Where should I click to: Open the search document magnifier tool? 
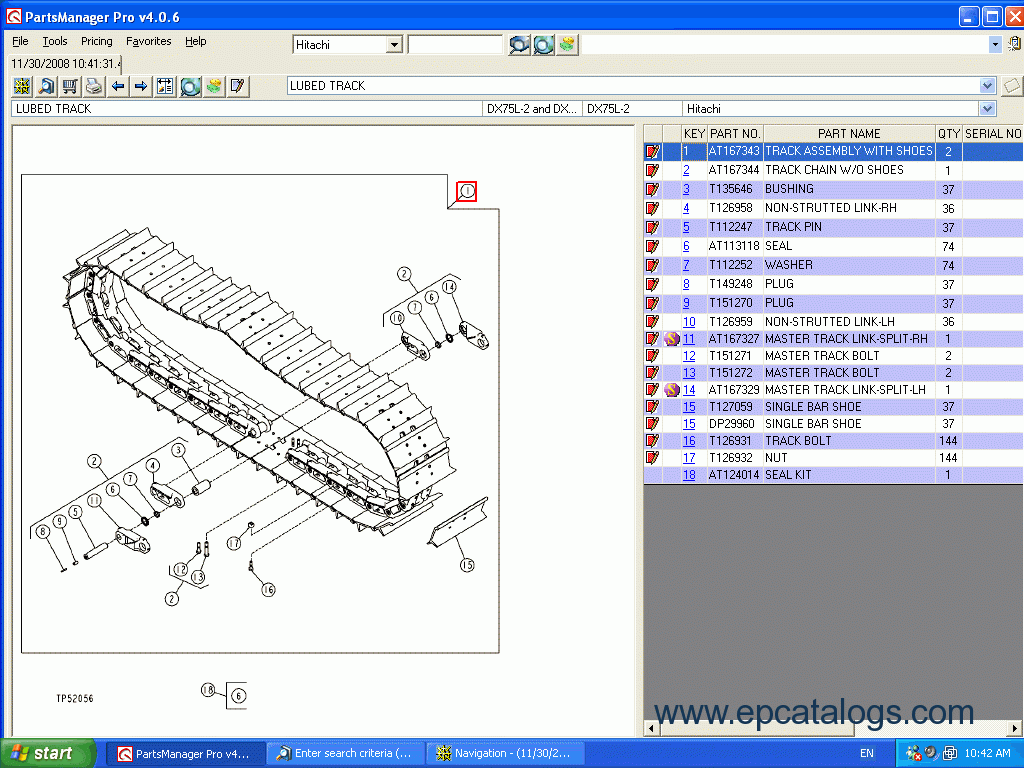[x=46, y=86]
